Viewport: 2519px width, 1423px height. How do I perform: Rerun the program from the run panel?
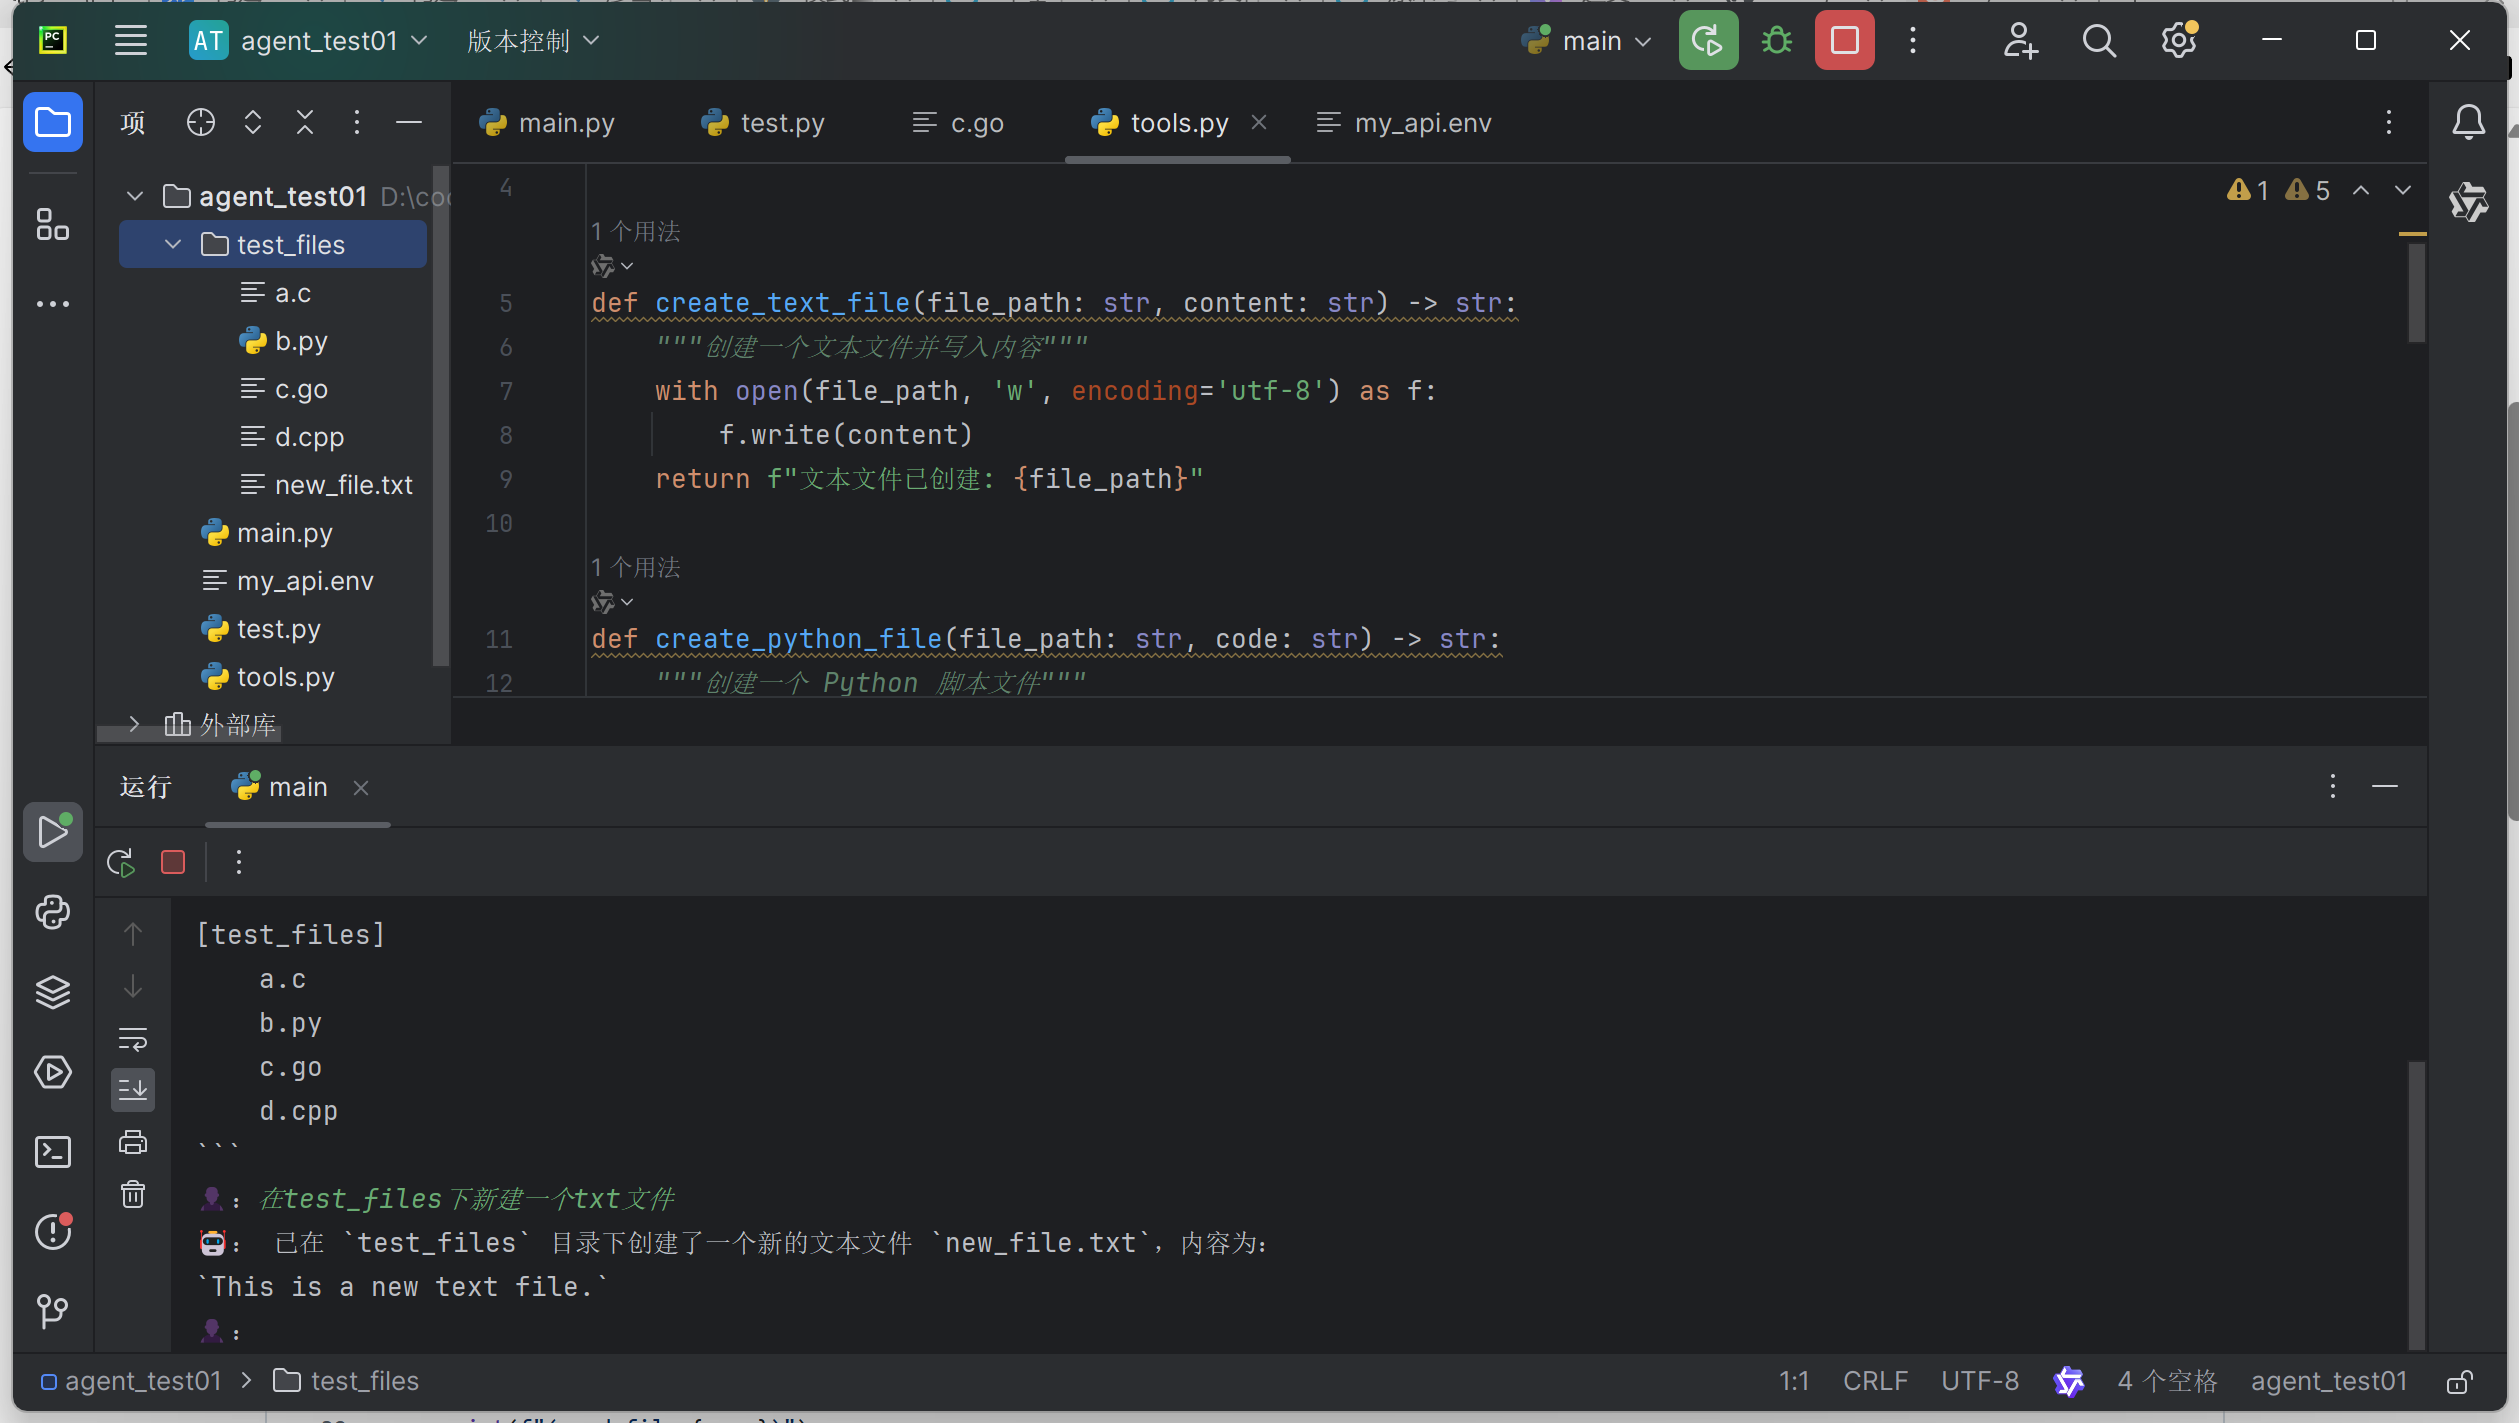pyautogui.click(x=119, y=861)
